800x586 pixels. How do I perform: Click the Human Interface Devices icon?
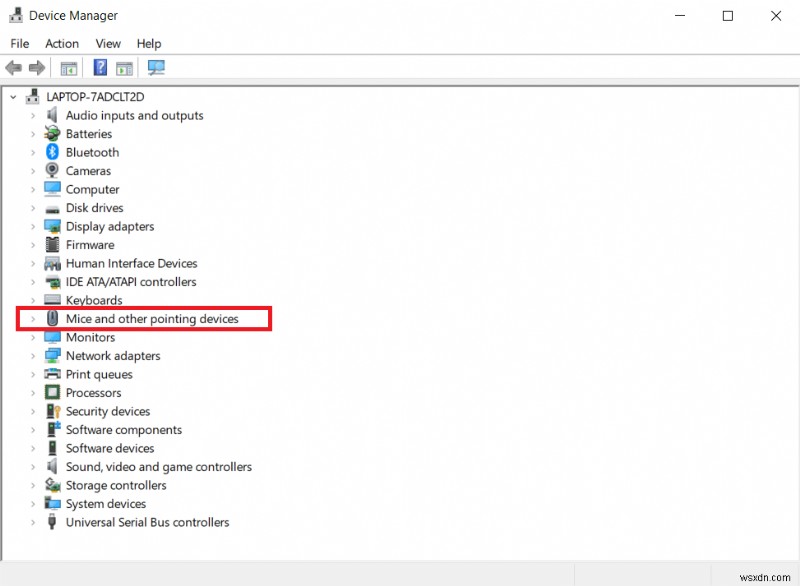52,263
